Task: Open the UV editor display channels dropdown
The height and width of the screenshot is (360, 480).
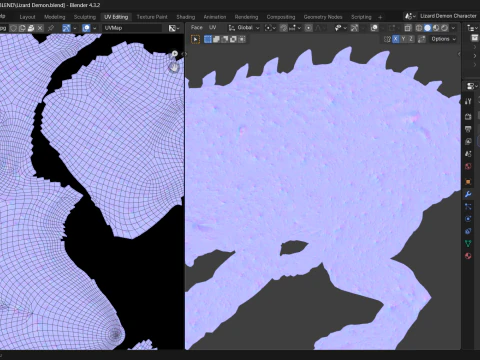Action: (174, 28)
